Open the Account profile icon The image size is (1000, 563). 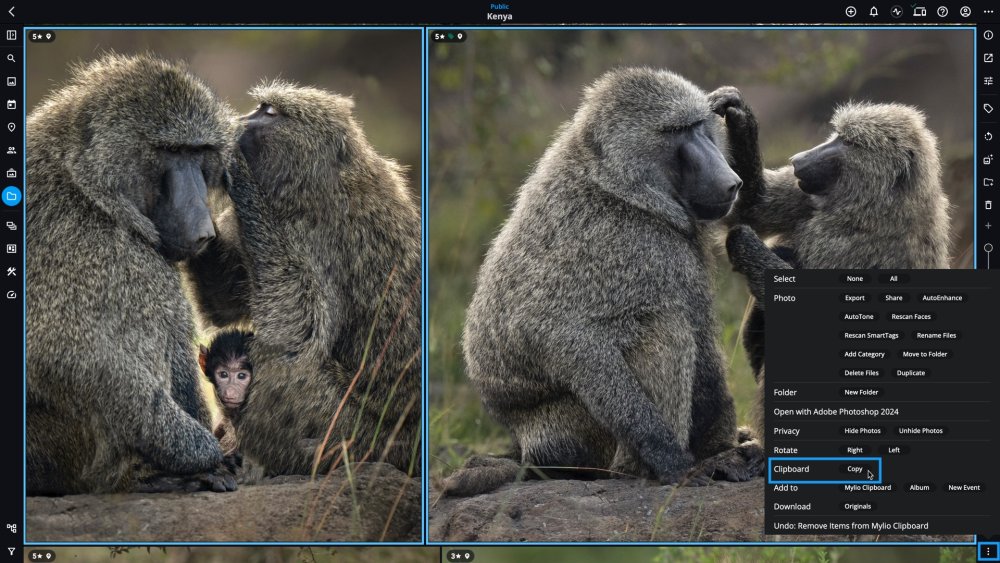click(x=966, y=11)
